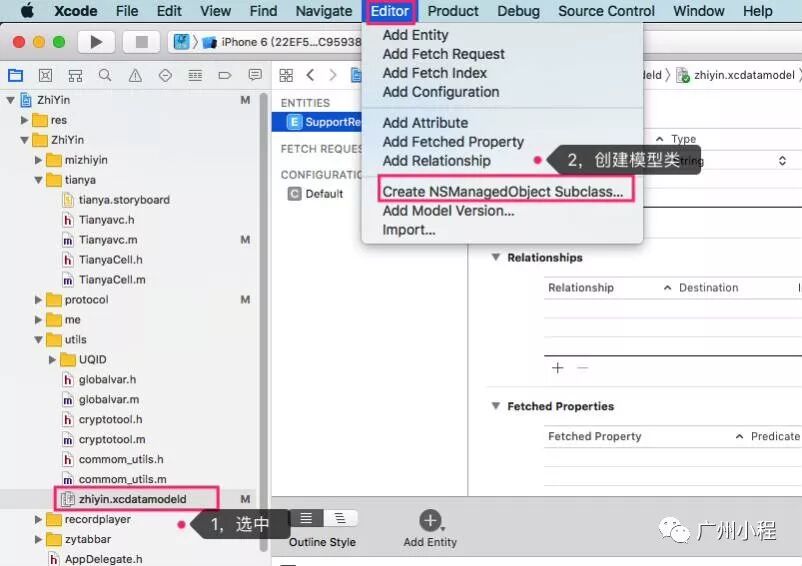Show the Project navigator
This screenshot has width=802, height=566.
click(x=15, y=75)
